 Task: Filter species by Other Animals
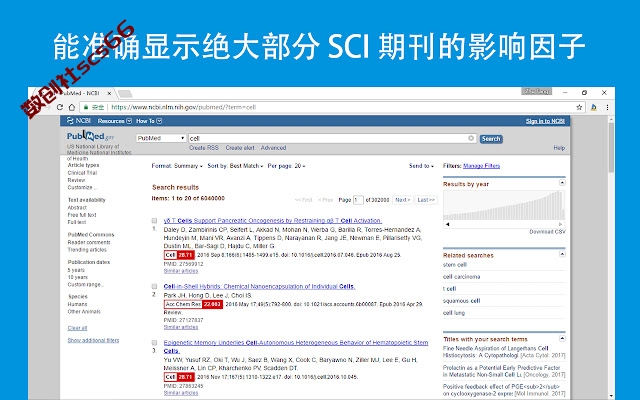[84, 311]
